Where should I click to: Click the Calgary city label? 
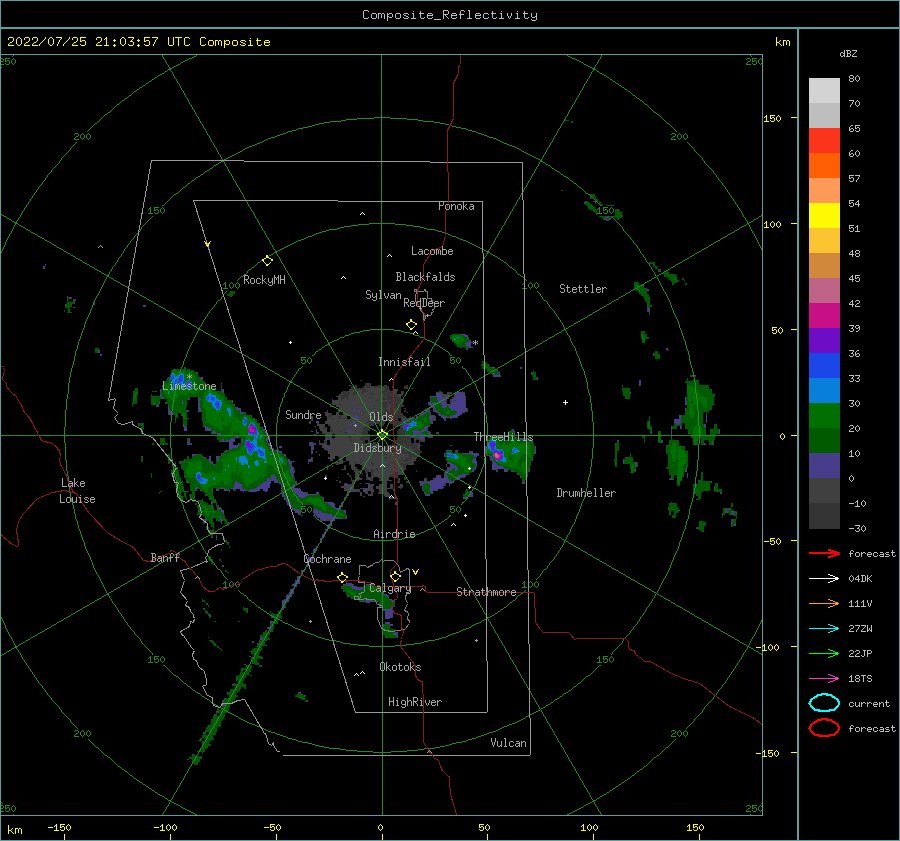[x=390, y=588]
